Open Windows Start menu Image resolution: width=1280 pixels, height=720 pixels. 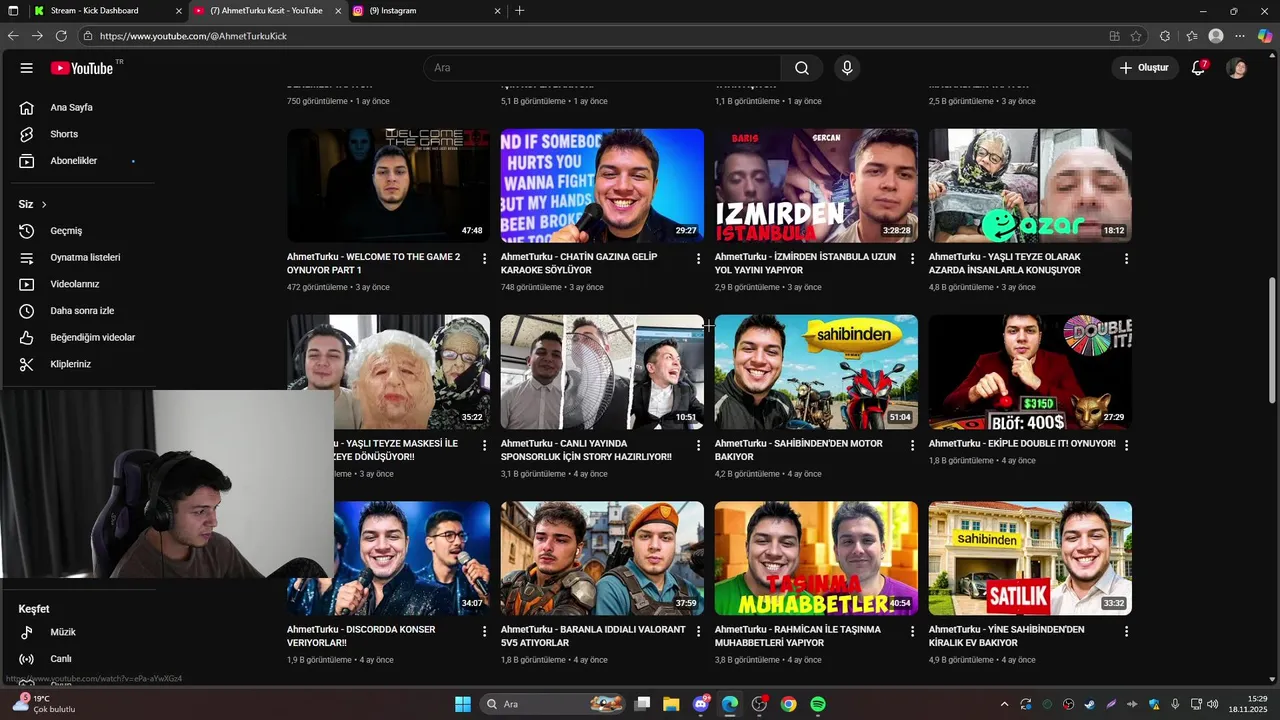pos(463,704)
